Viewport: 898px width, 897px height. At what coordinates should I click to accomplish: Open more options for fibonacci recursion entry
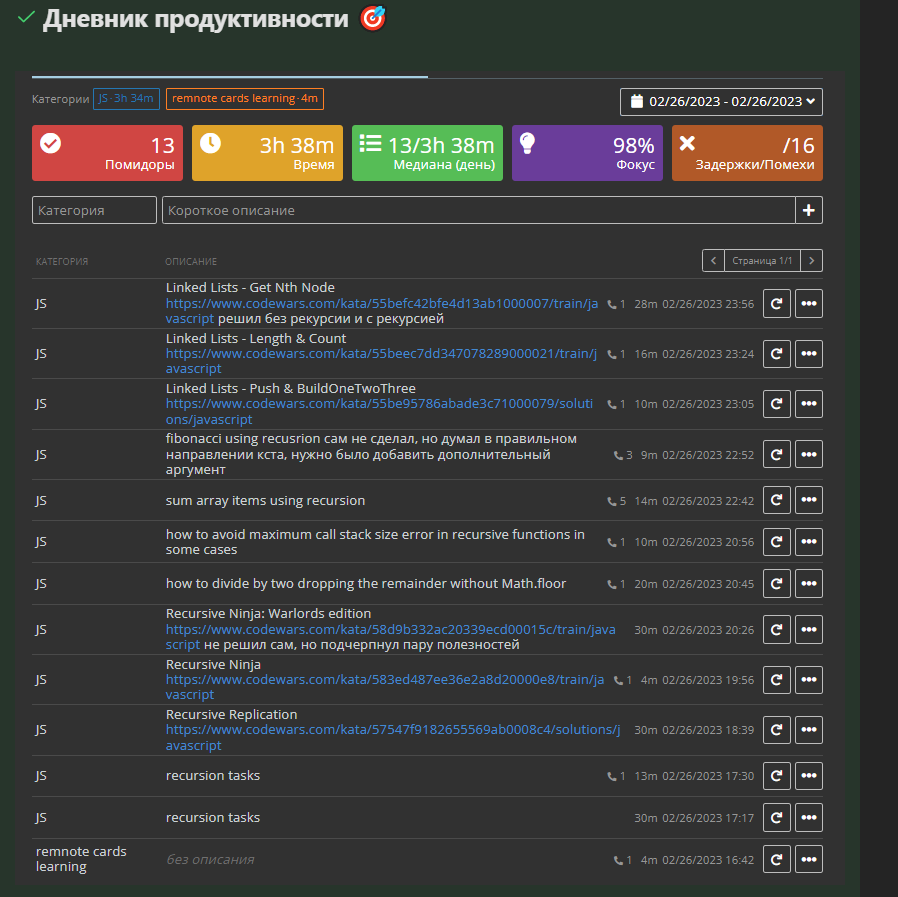(809, 455)
